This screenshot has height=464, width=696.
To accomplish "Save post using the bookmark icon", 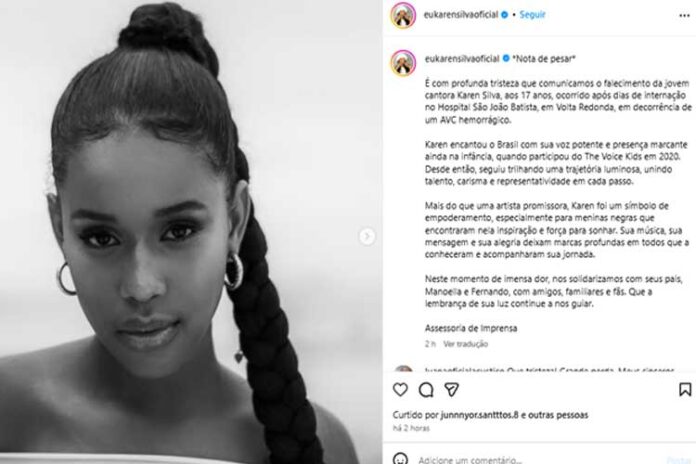I will [685, 389].
